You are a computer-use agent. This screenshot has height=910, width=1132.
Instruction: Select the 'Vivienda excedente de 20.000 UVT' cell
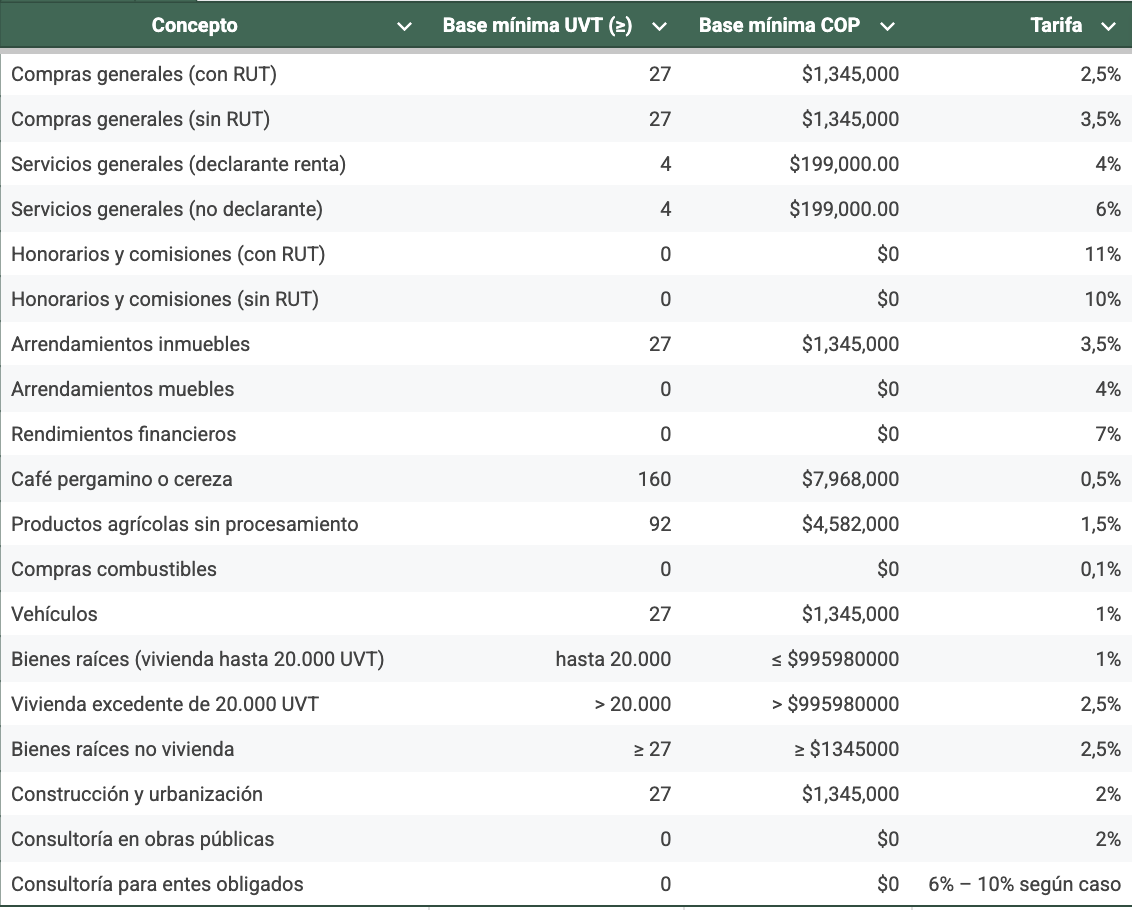165,704
